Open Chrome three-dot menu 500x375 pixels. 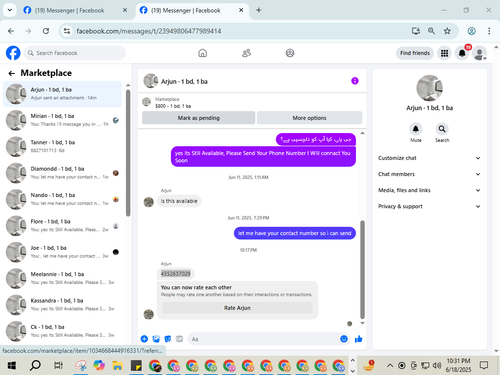(489, 31)
